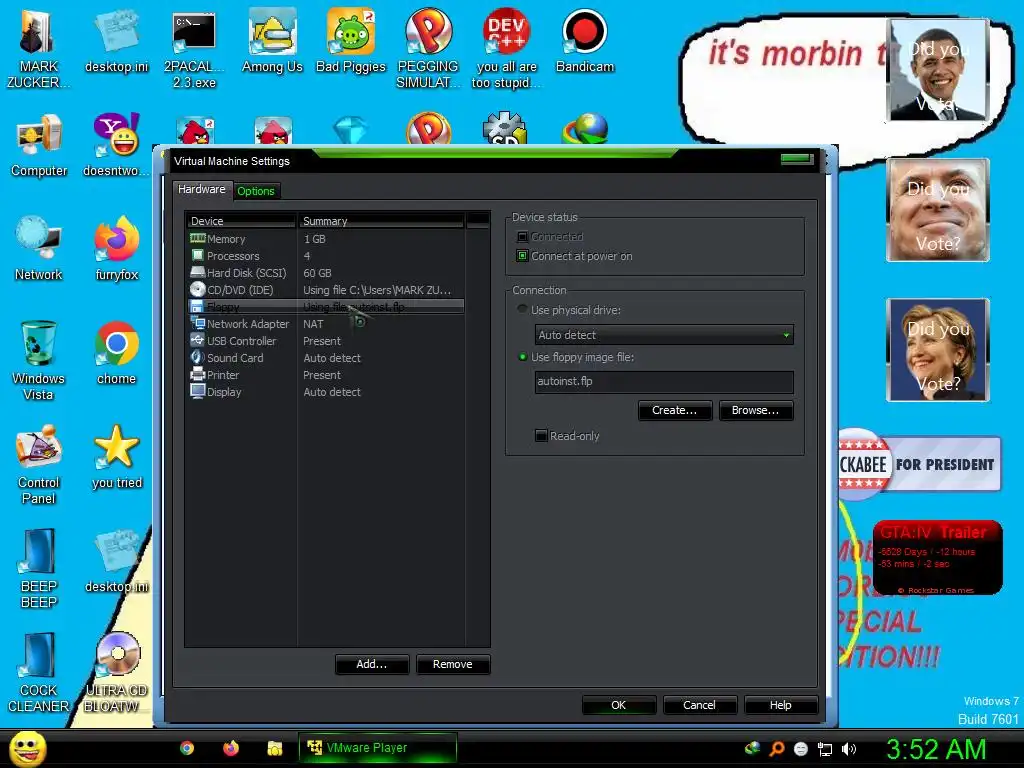The image size is (1024, 768).
Task: Open the Dev-C++ 'you all are too stupid' icon
Action: tap(506, 49)
